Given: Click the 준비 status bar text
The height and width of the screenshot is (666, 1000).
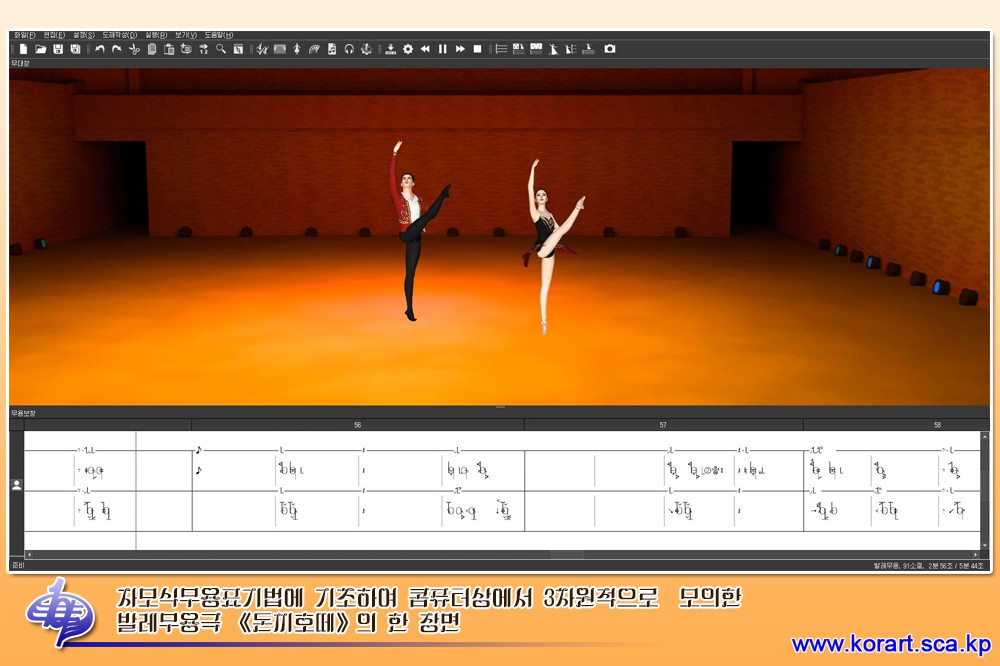Looking at the screenshot, I should (17, 565).
